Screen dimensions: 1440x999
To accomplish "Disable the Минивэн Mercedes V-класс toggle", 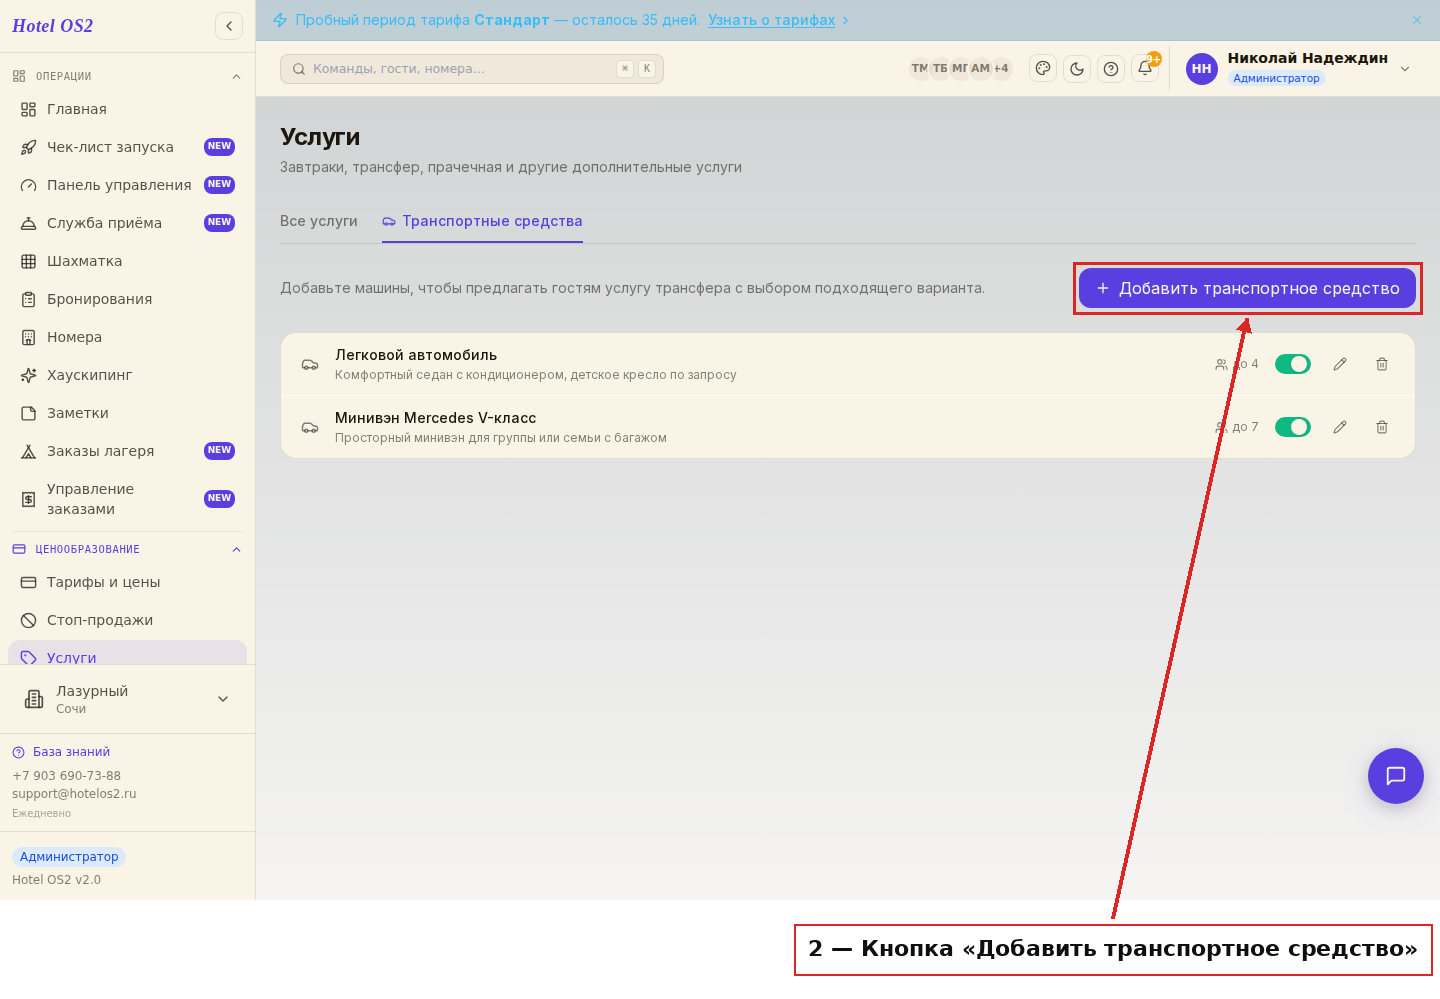I will click(x=1293, y=427).
